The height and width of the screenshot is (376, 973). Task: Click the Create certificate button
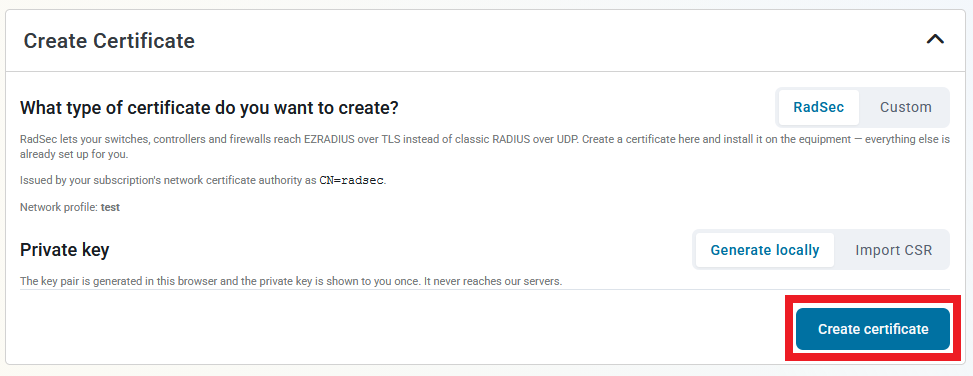pyautogui.click(x=872, y=329)
